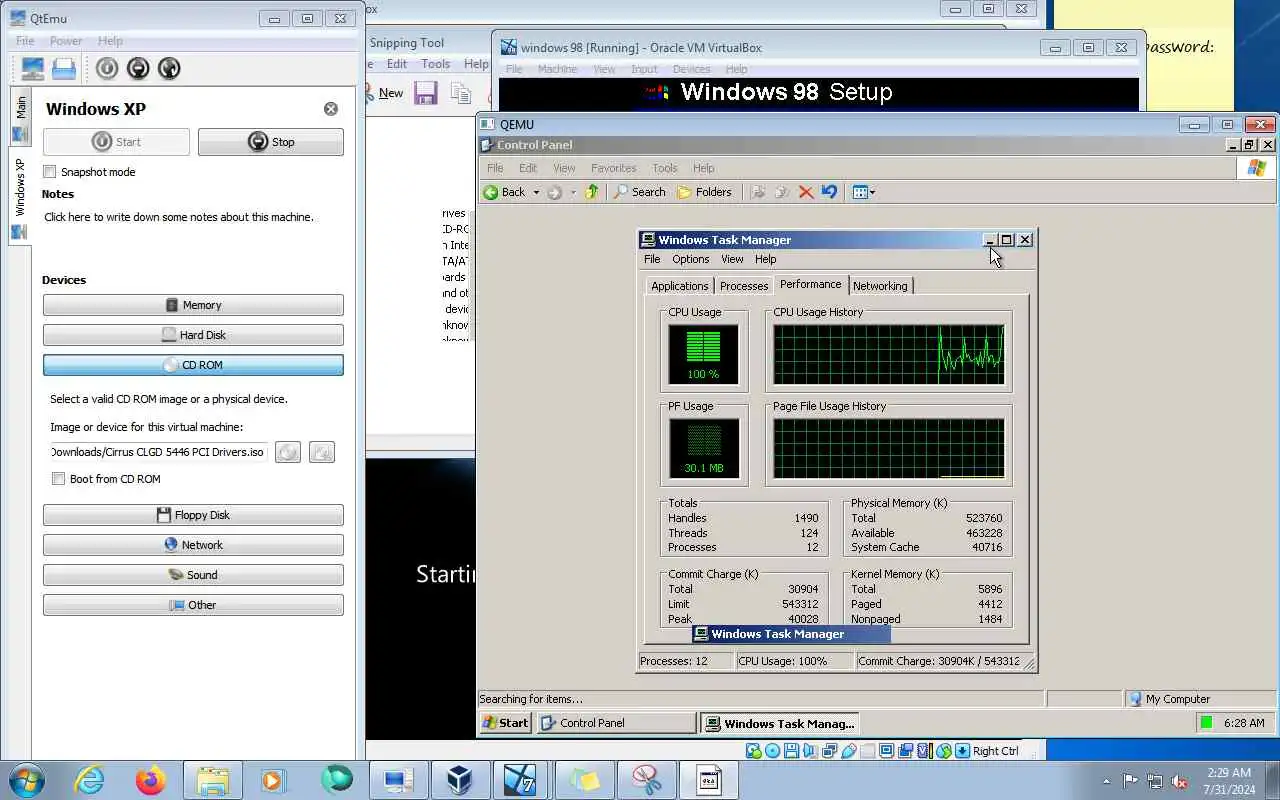Screen dimensions: 1280x800
Task: Click the CD ROM image path field
Action: click(x=159, y=452)
